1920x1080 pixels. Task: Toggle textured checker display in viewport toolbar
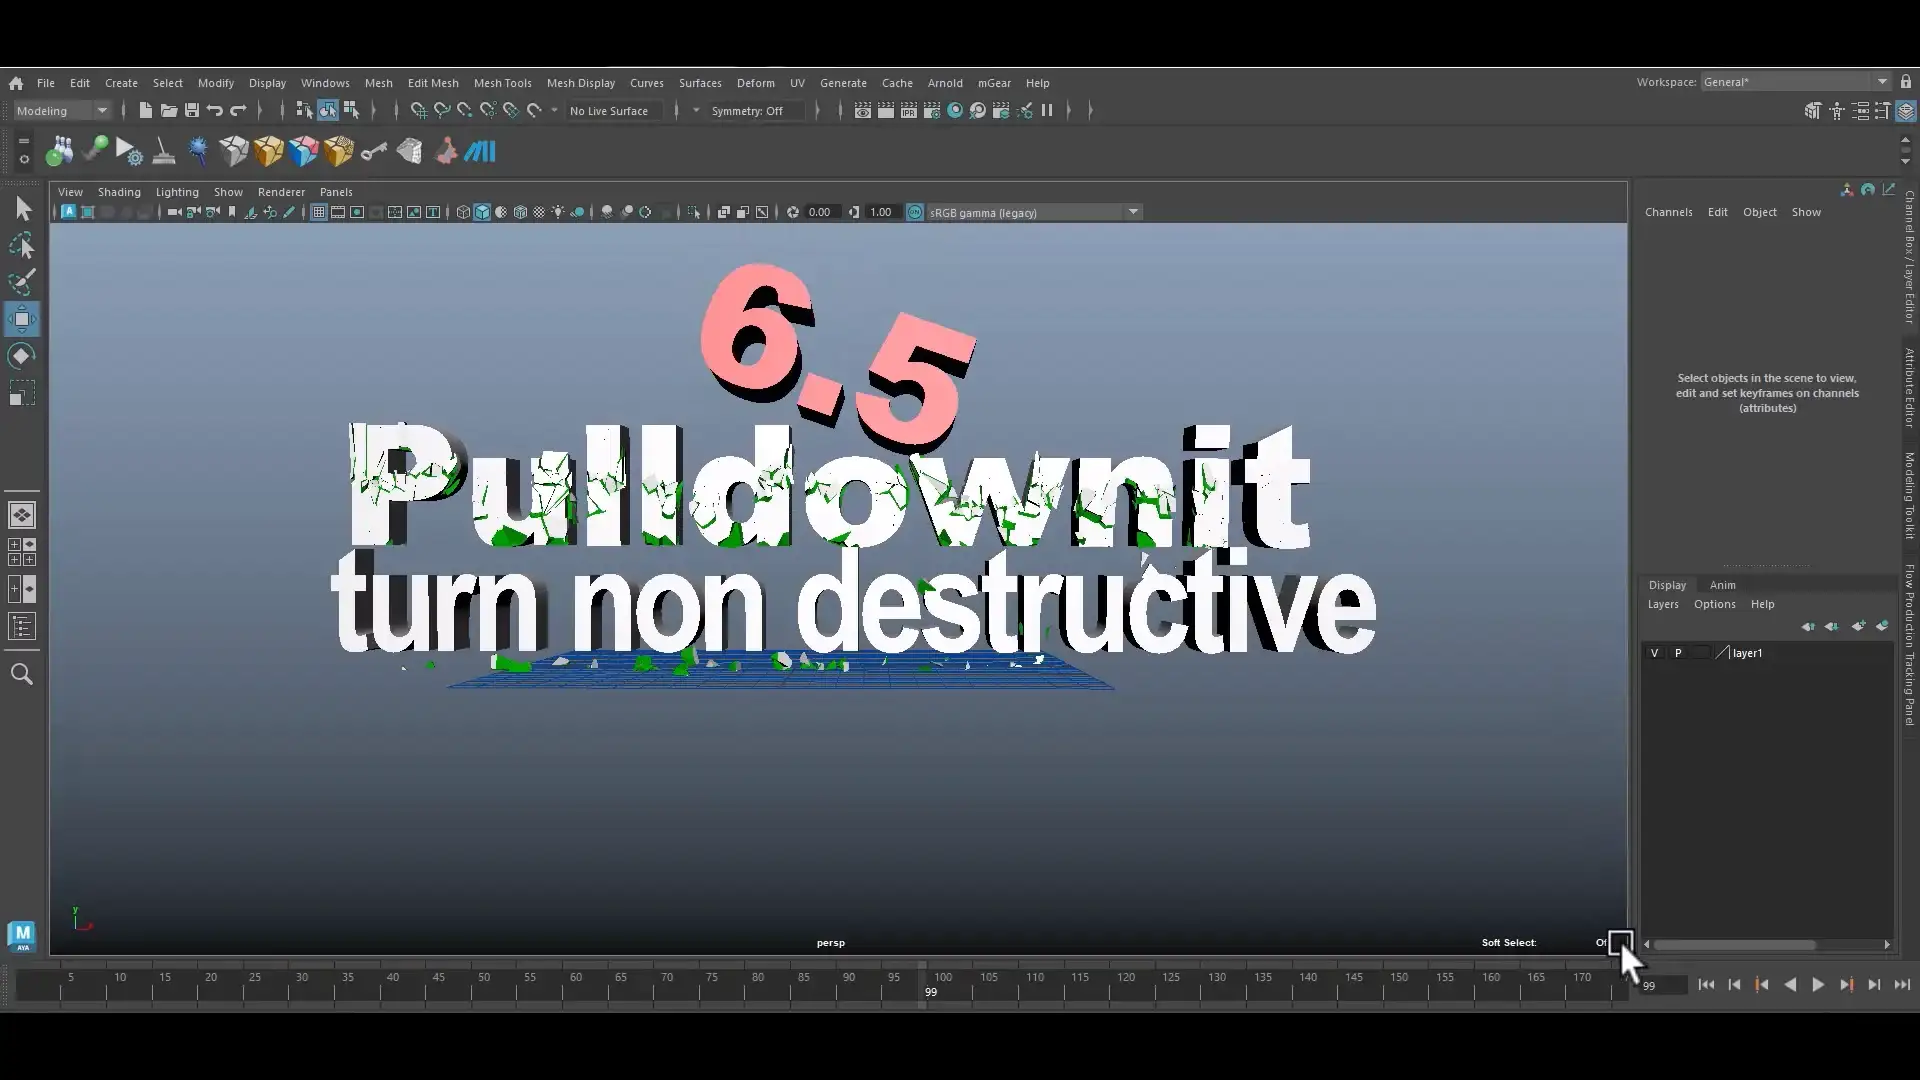(539, 212)
